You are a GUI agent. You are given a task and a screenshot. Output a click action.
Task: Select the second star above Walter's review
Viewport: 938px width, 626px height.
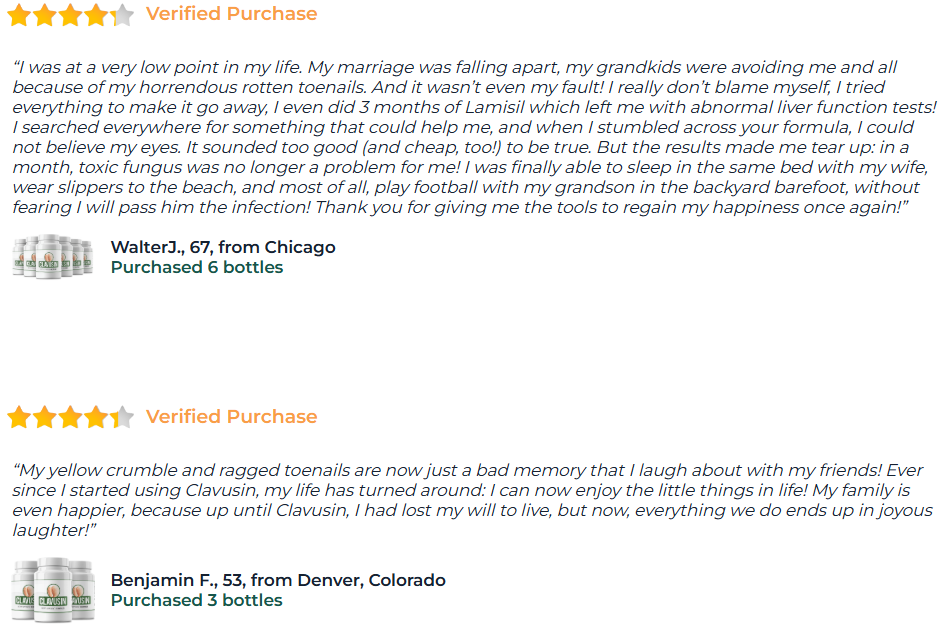click(x=45, y=15)
